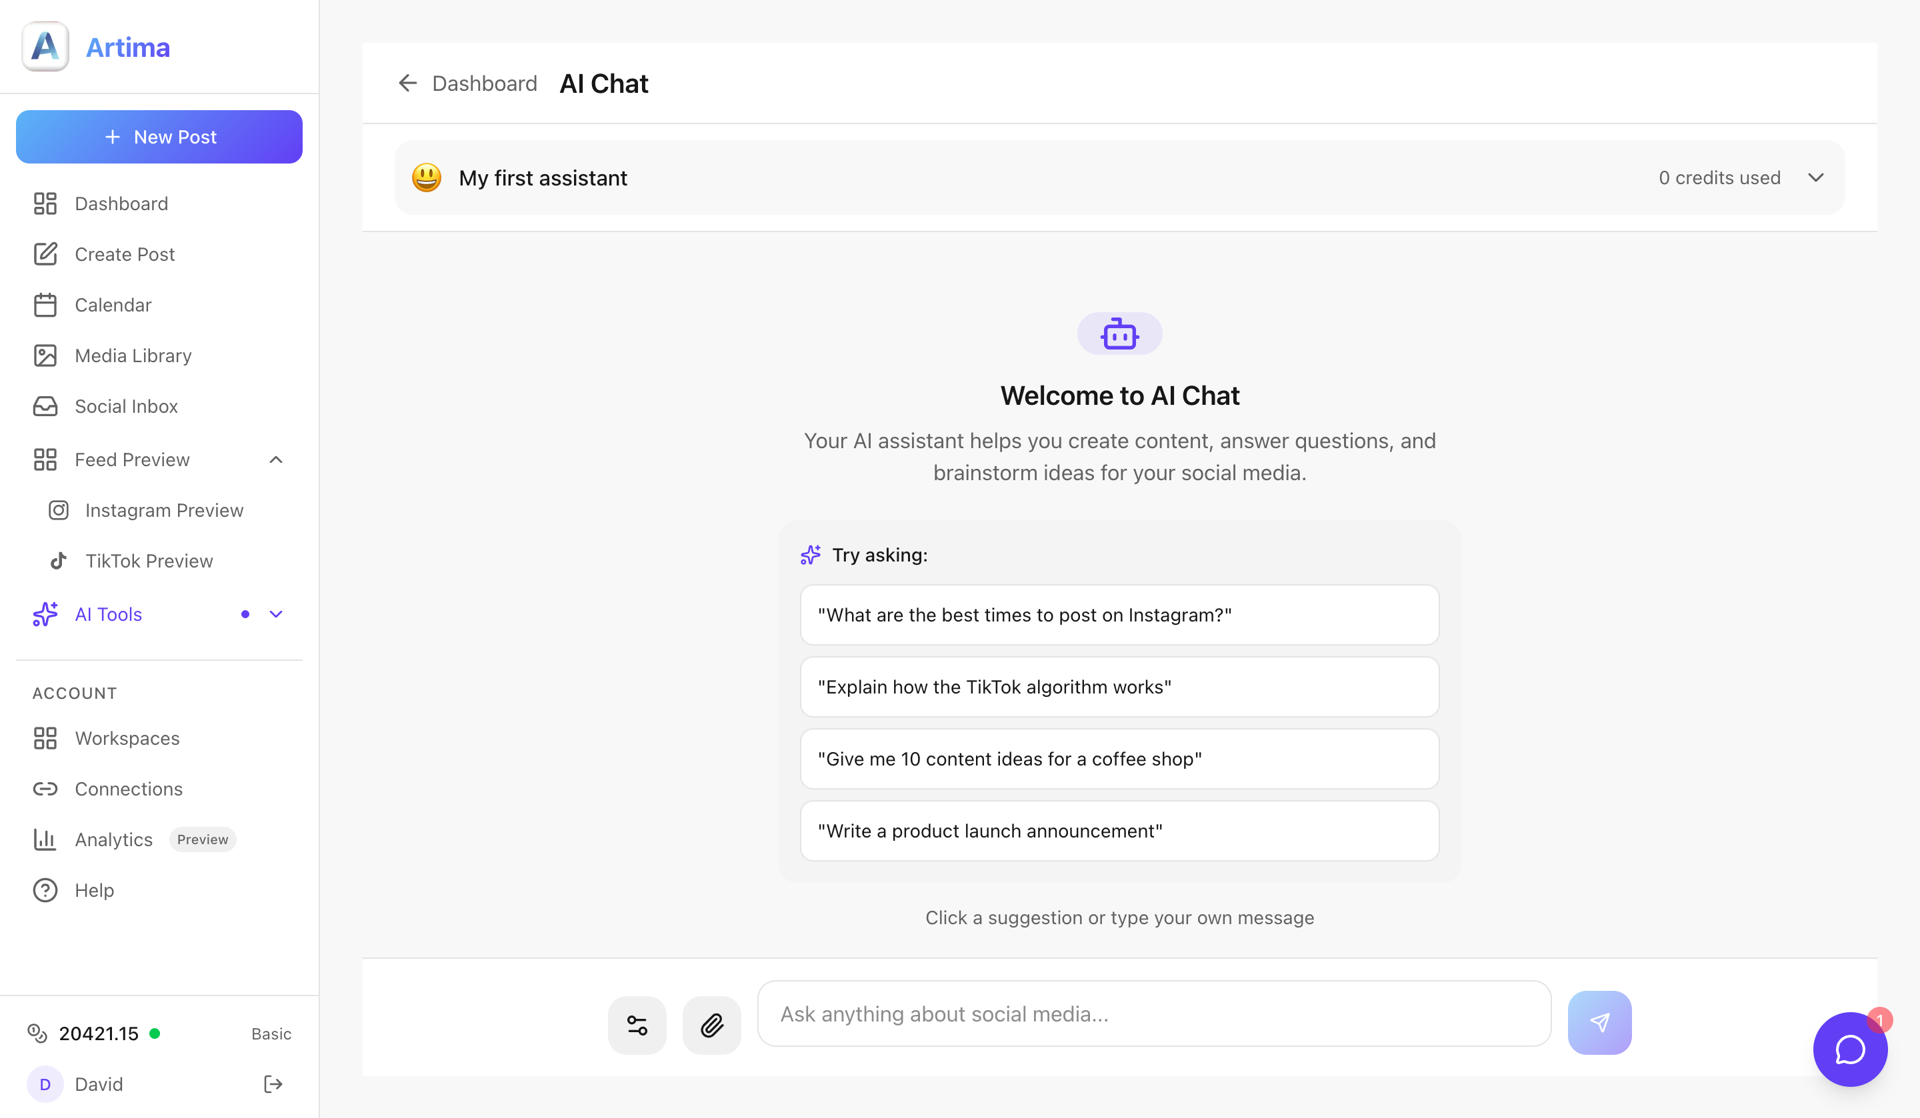Open the support chat bubble widget
1920x1118 pixels.
click(x=1849, y=1049)
